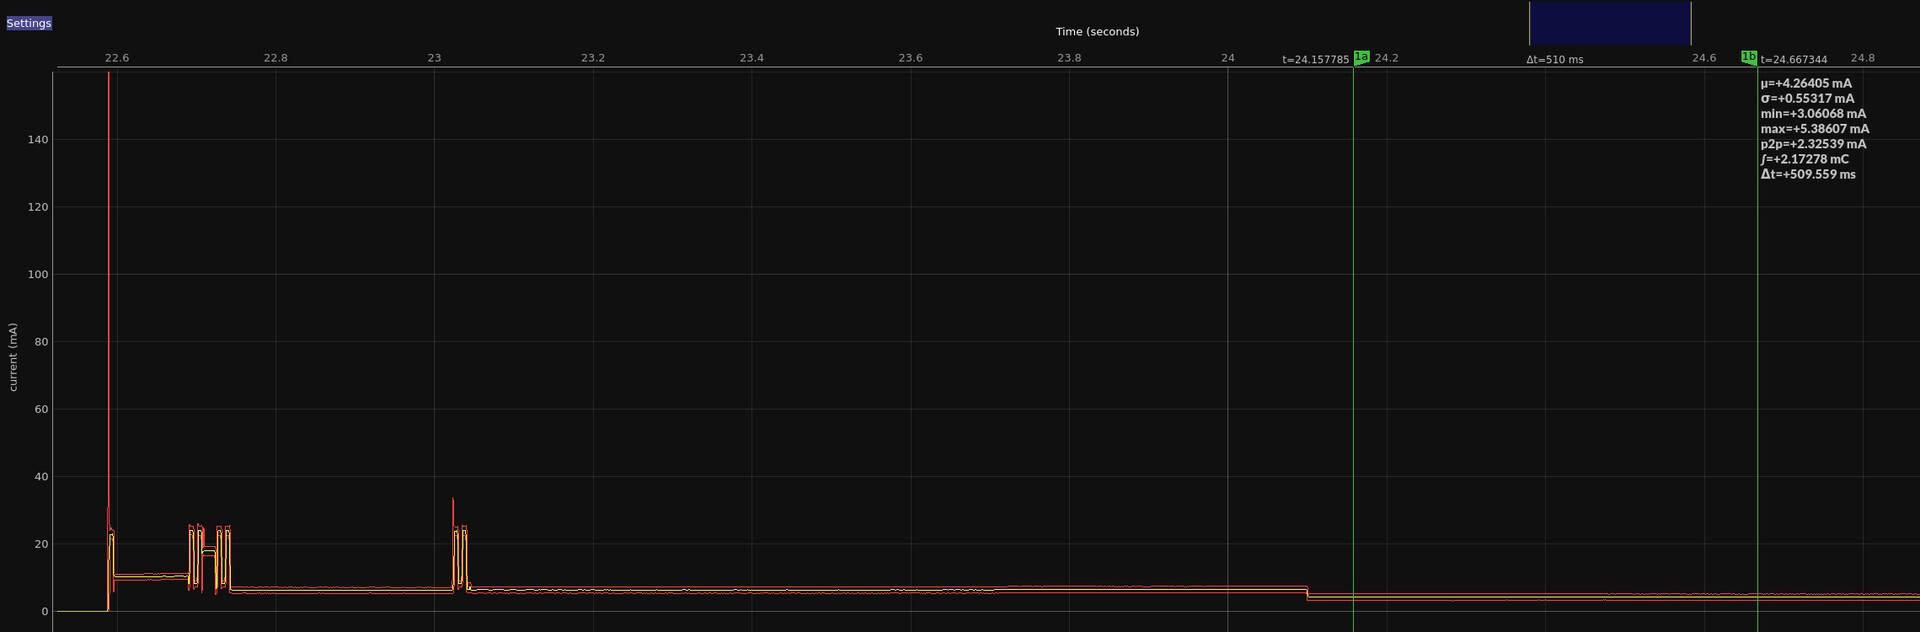Click the 140 tick on the current axis
1920x632 pixels.
click(x=38, y=140)
